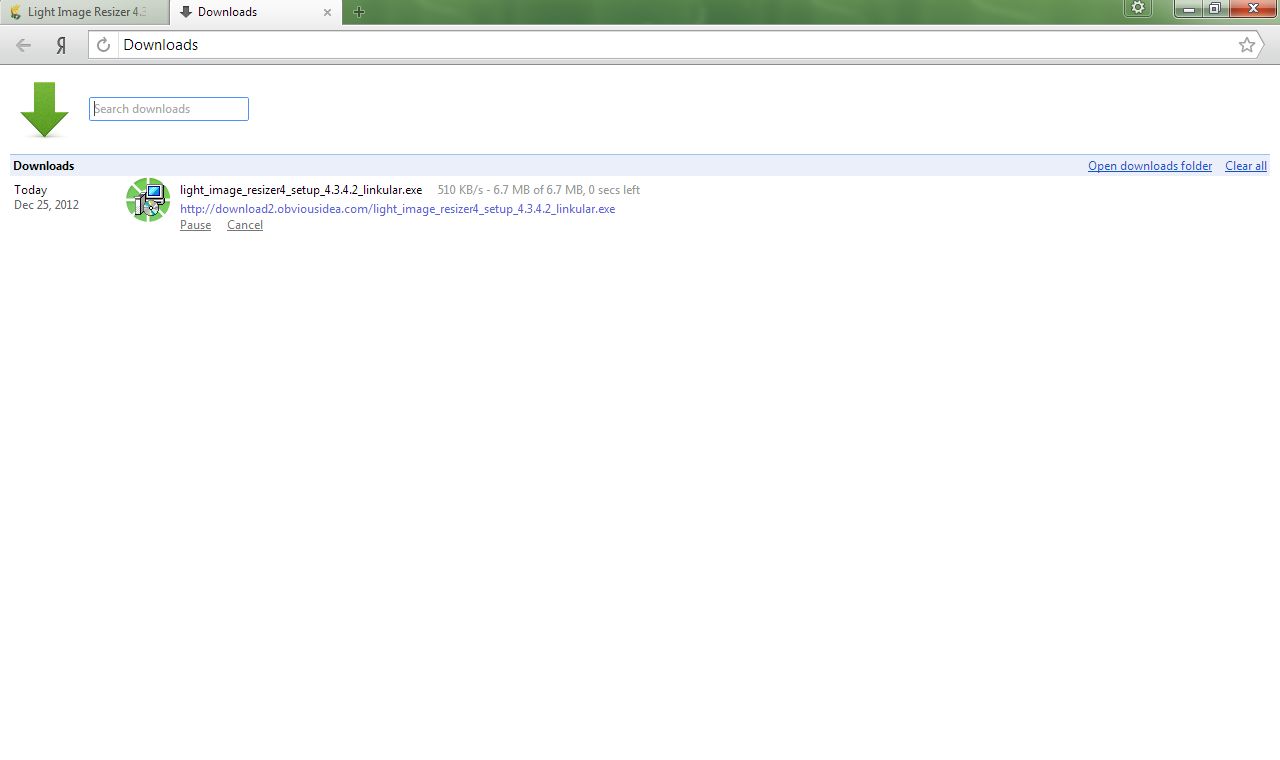The height and width of the screenshot is (760, 1280).
Task: Open downloads folder link
Action: coord(1150,166)
